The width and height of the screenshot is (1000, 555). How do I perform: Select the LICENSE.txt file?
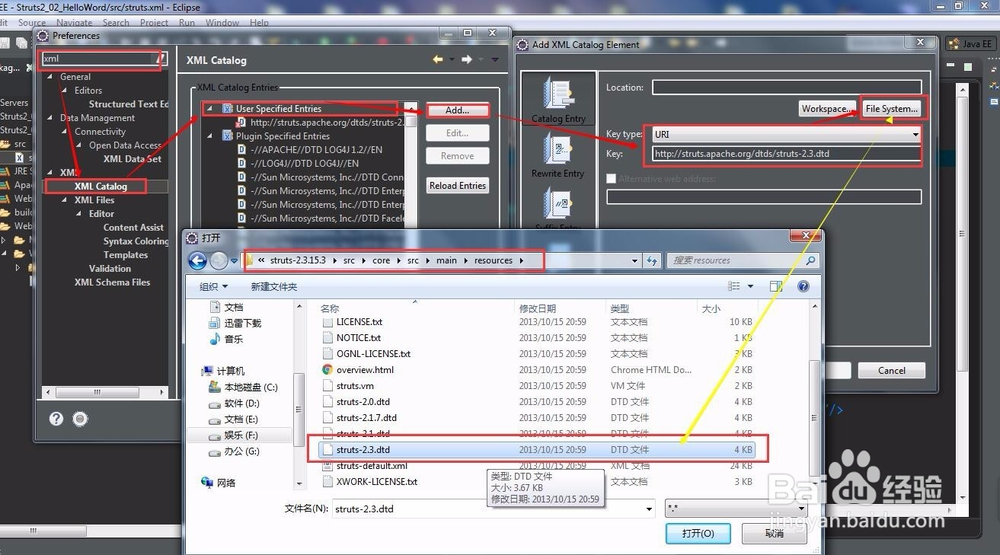359,322
